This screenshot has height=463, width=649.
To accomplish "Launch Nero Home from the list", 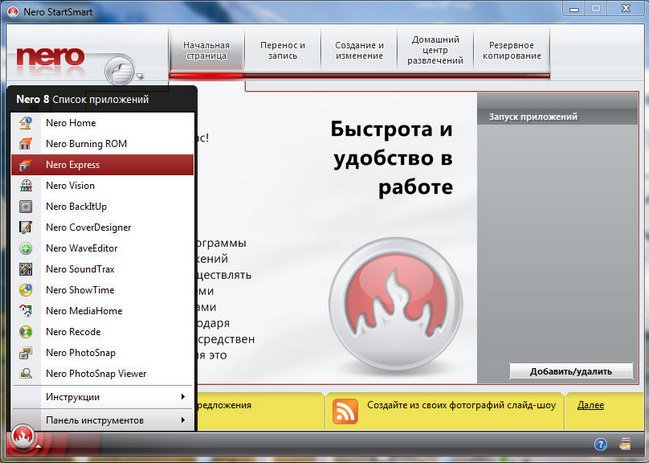I will click(x=103, y=123).
